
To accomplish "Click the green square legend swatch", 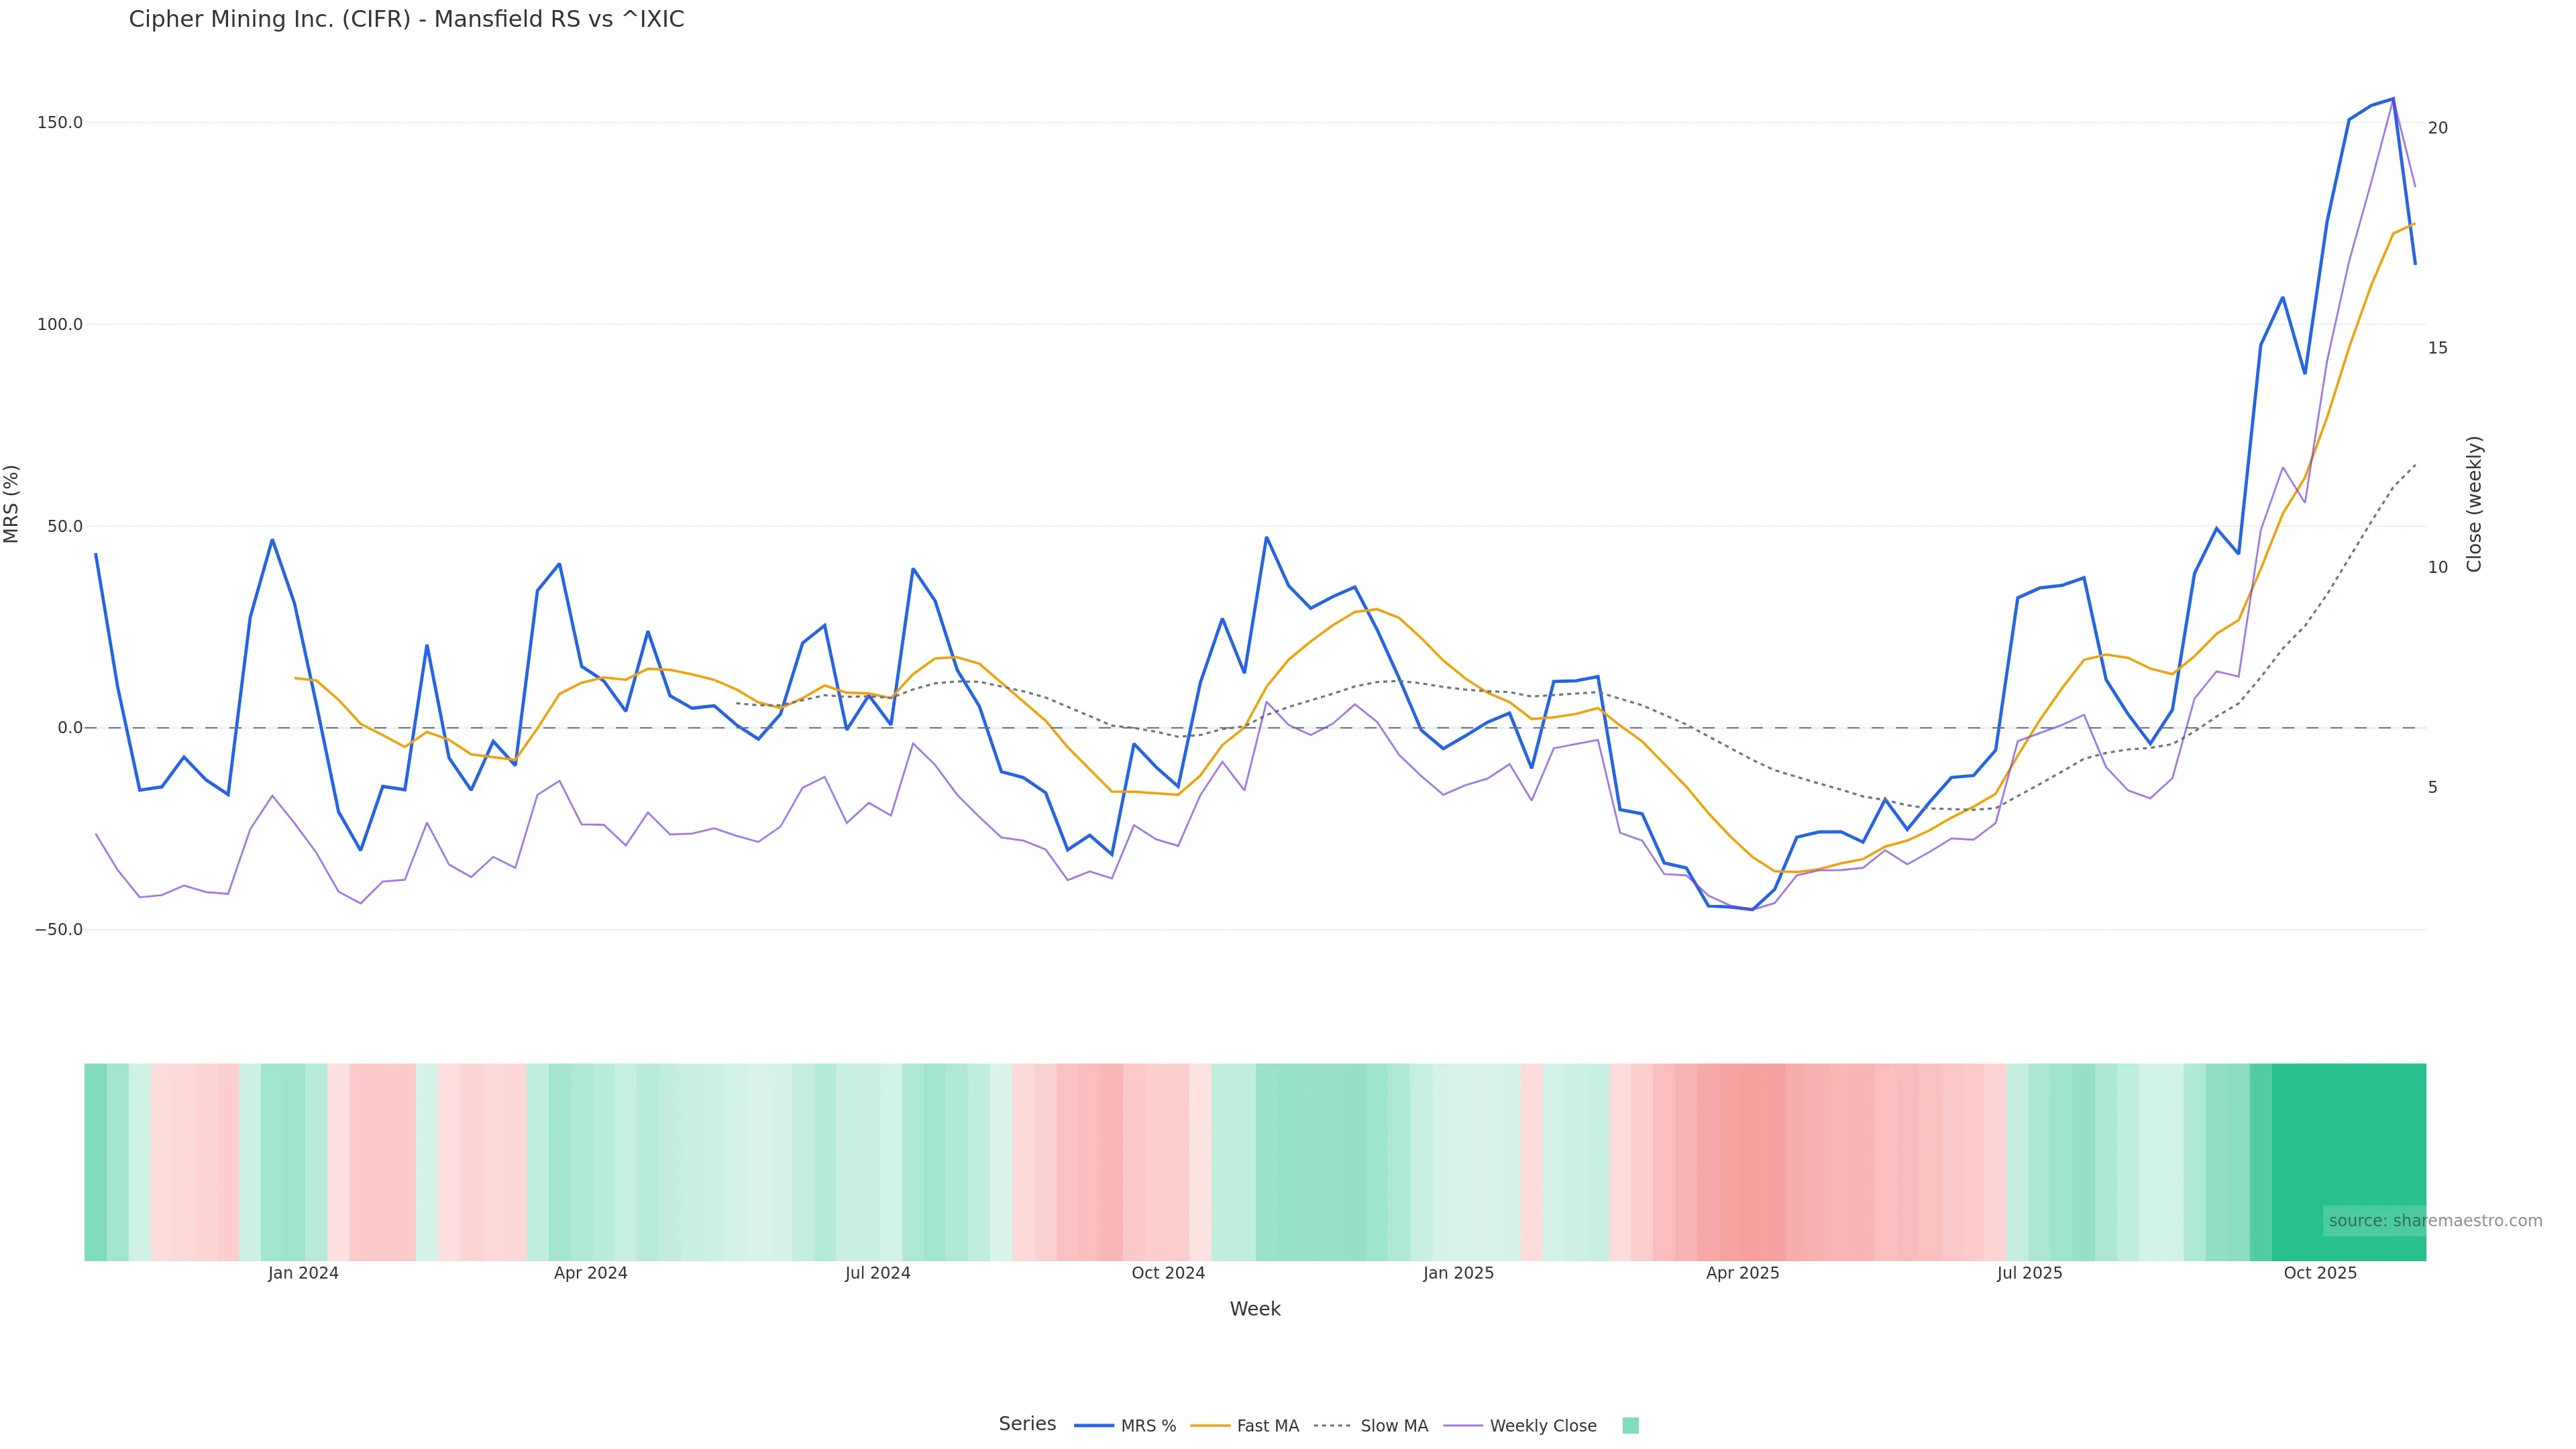I will [1630, 1426].
